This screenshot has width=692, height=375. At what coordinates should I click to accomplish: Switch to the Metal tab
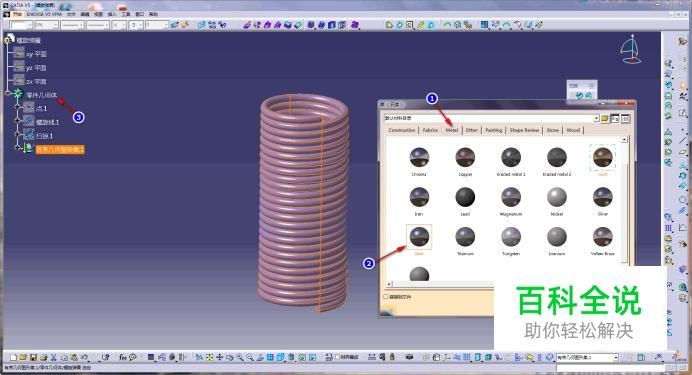point(451,130)
